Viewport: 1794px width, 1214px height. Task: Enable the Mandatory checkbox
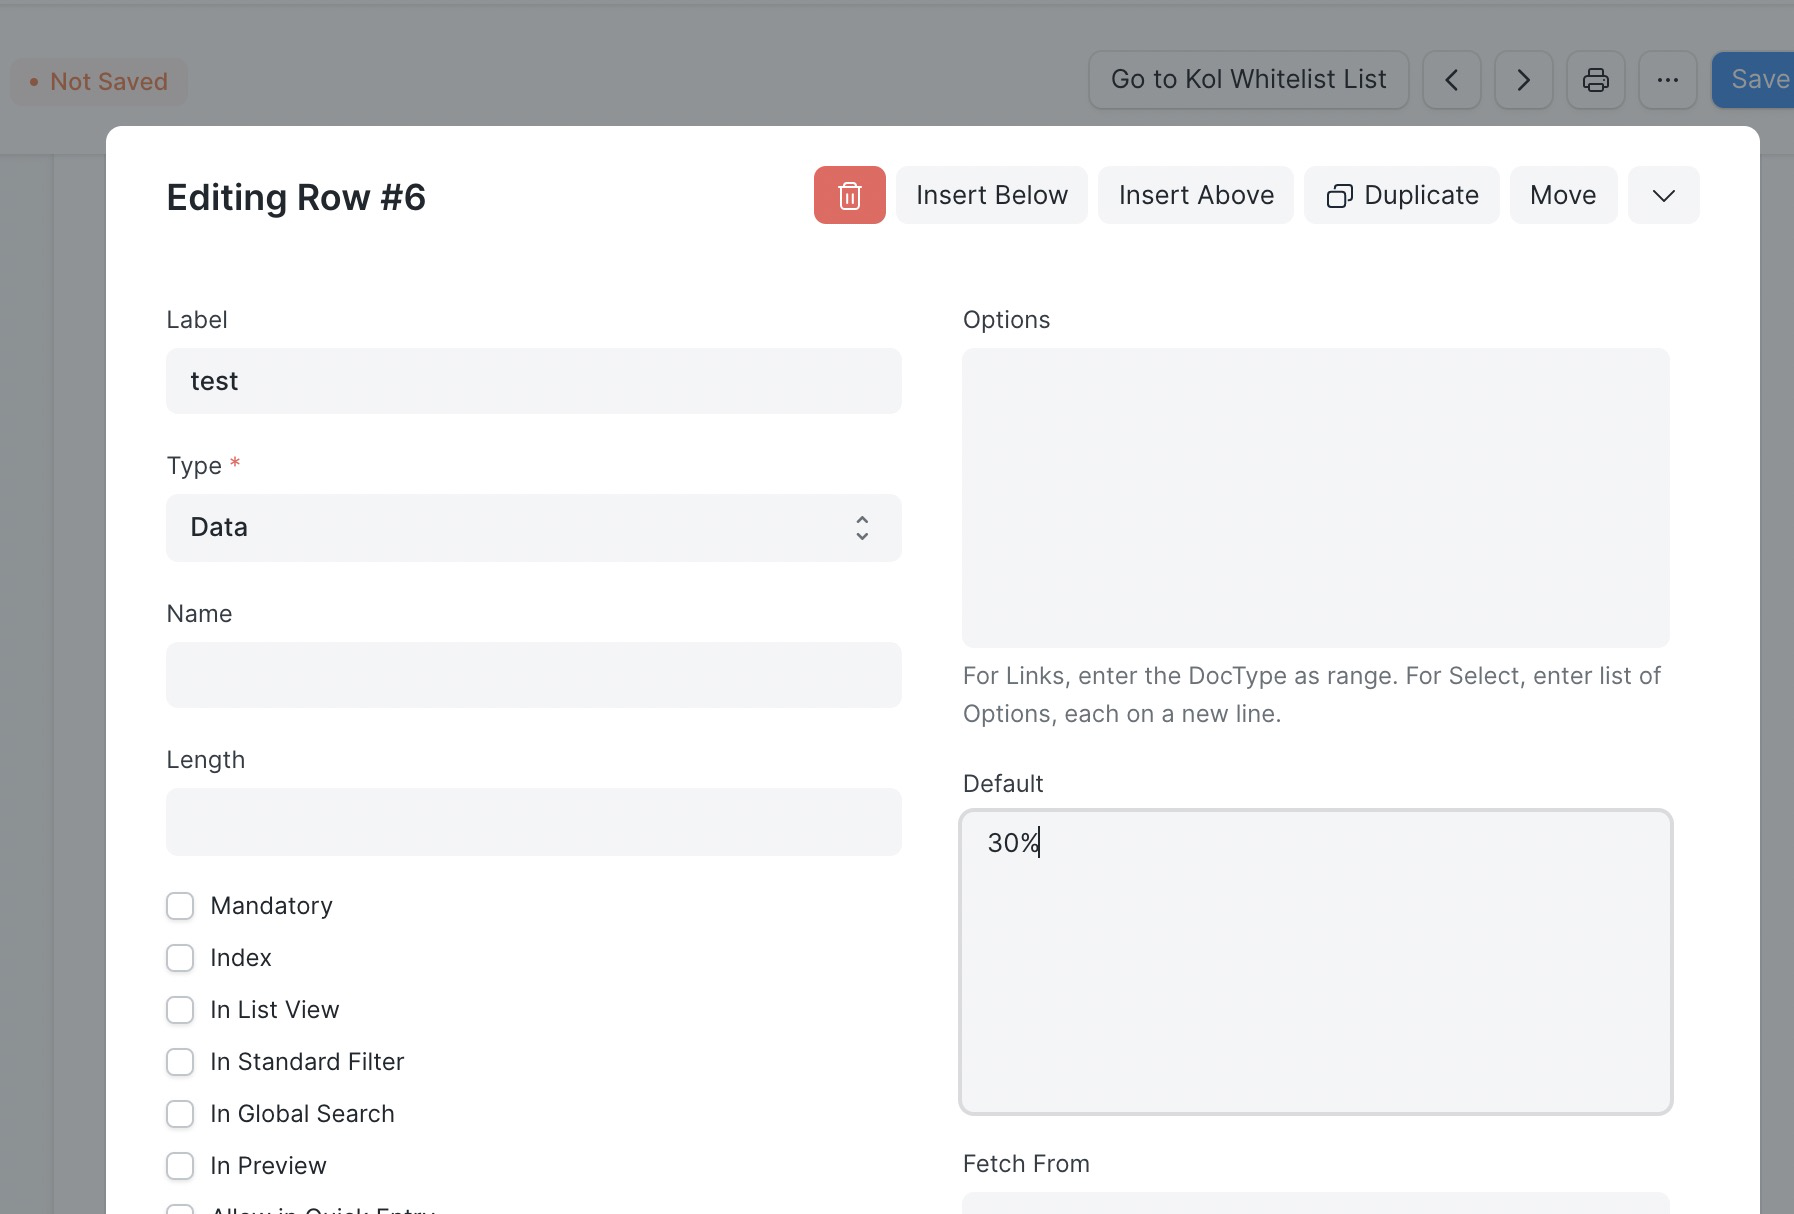click(x=180, y=906)
